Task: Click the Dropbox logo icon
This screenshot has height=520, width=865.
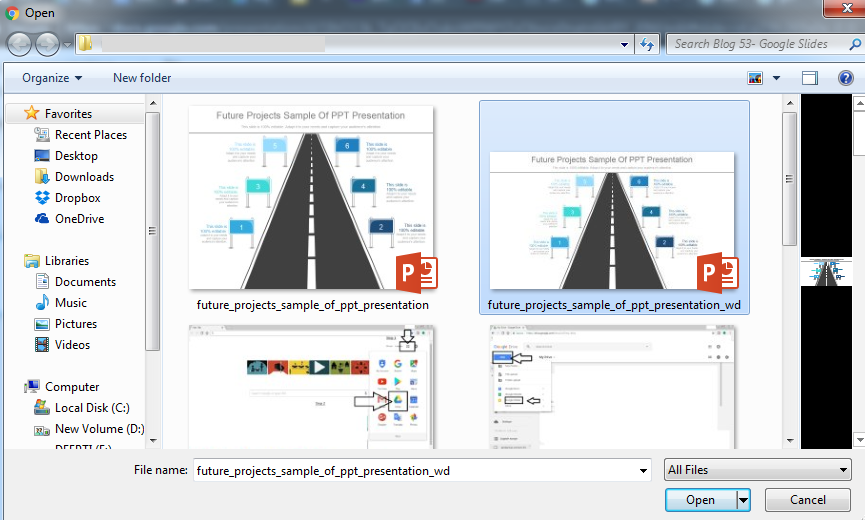Action: (x=42, y=197)
